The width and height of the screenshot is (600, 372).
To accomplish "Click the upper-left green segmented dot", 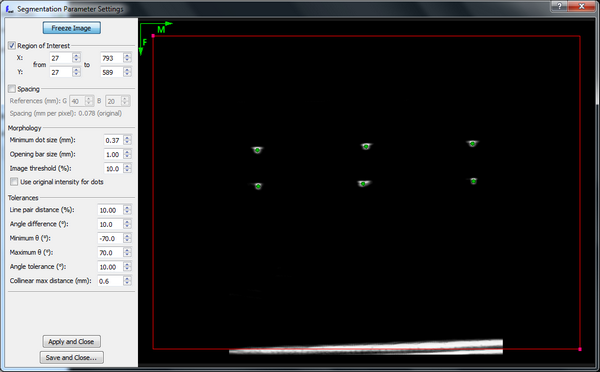I will click(x=258, y=150).
